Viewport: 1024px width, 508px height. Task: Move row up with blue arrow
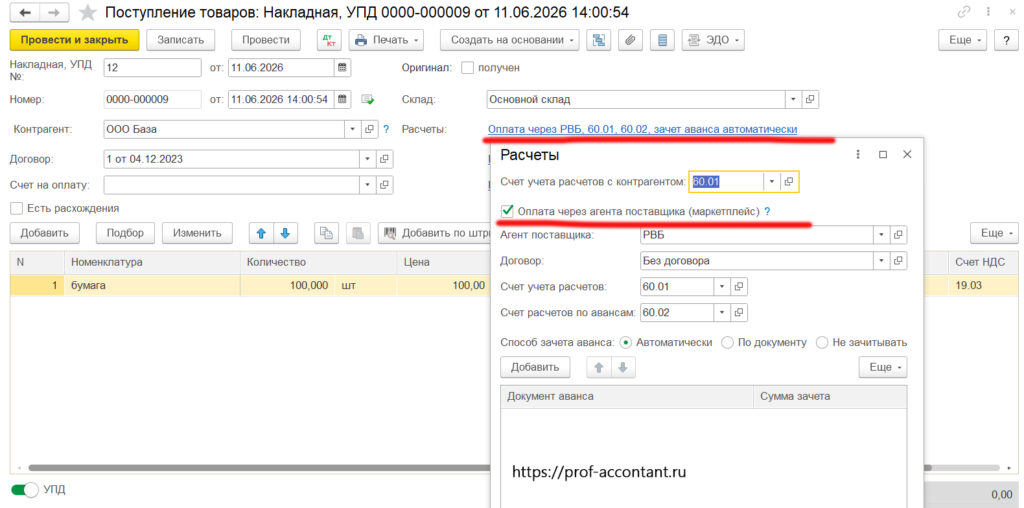pos(261,233)
